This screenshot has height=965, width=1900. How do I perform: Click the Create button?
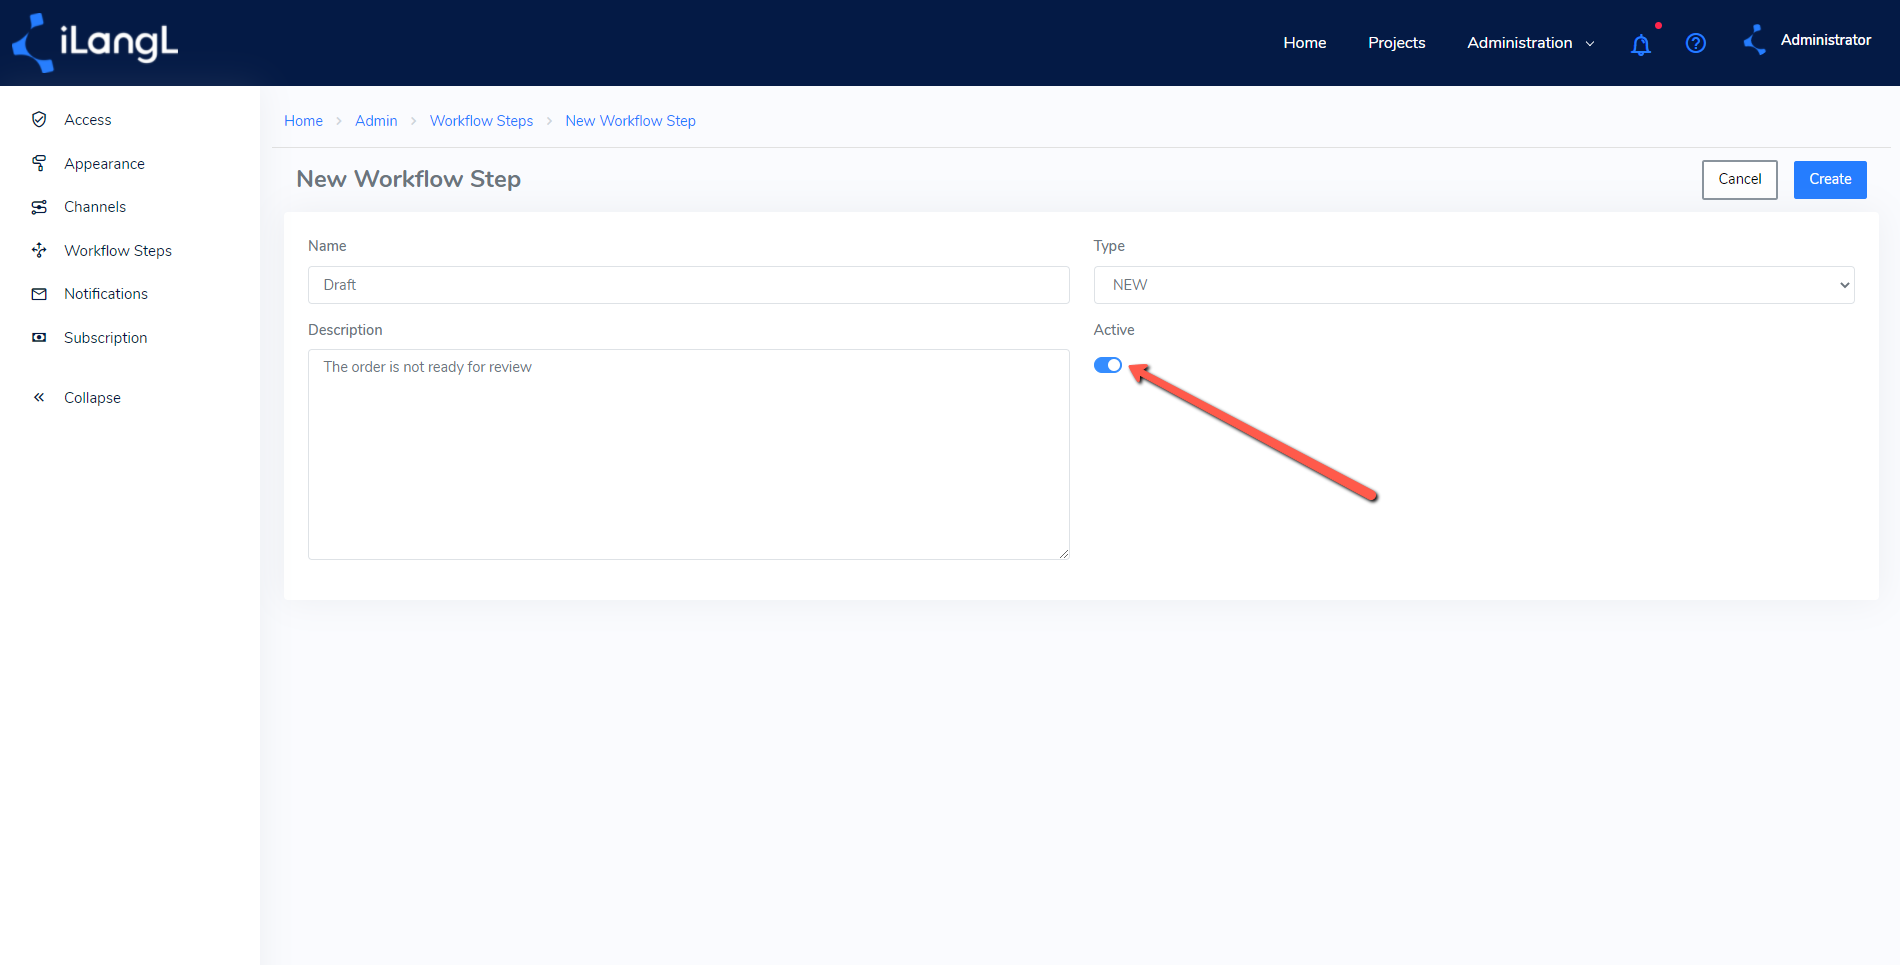pos(1830,180)
